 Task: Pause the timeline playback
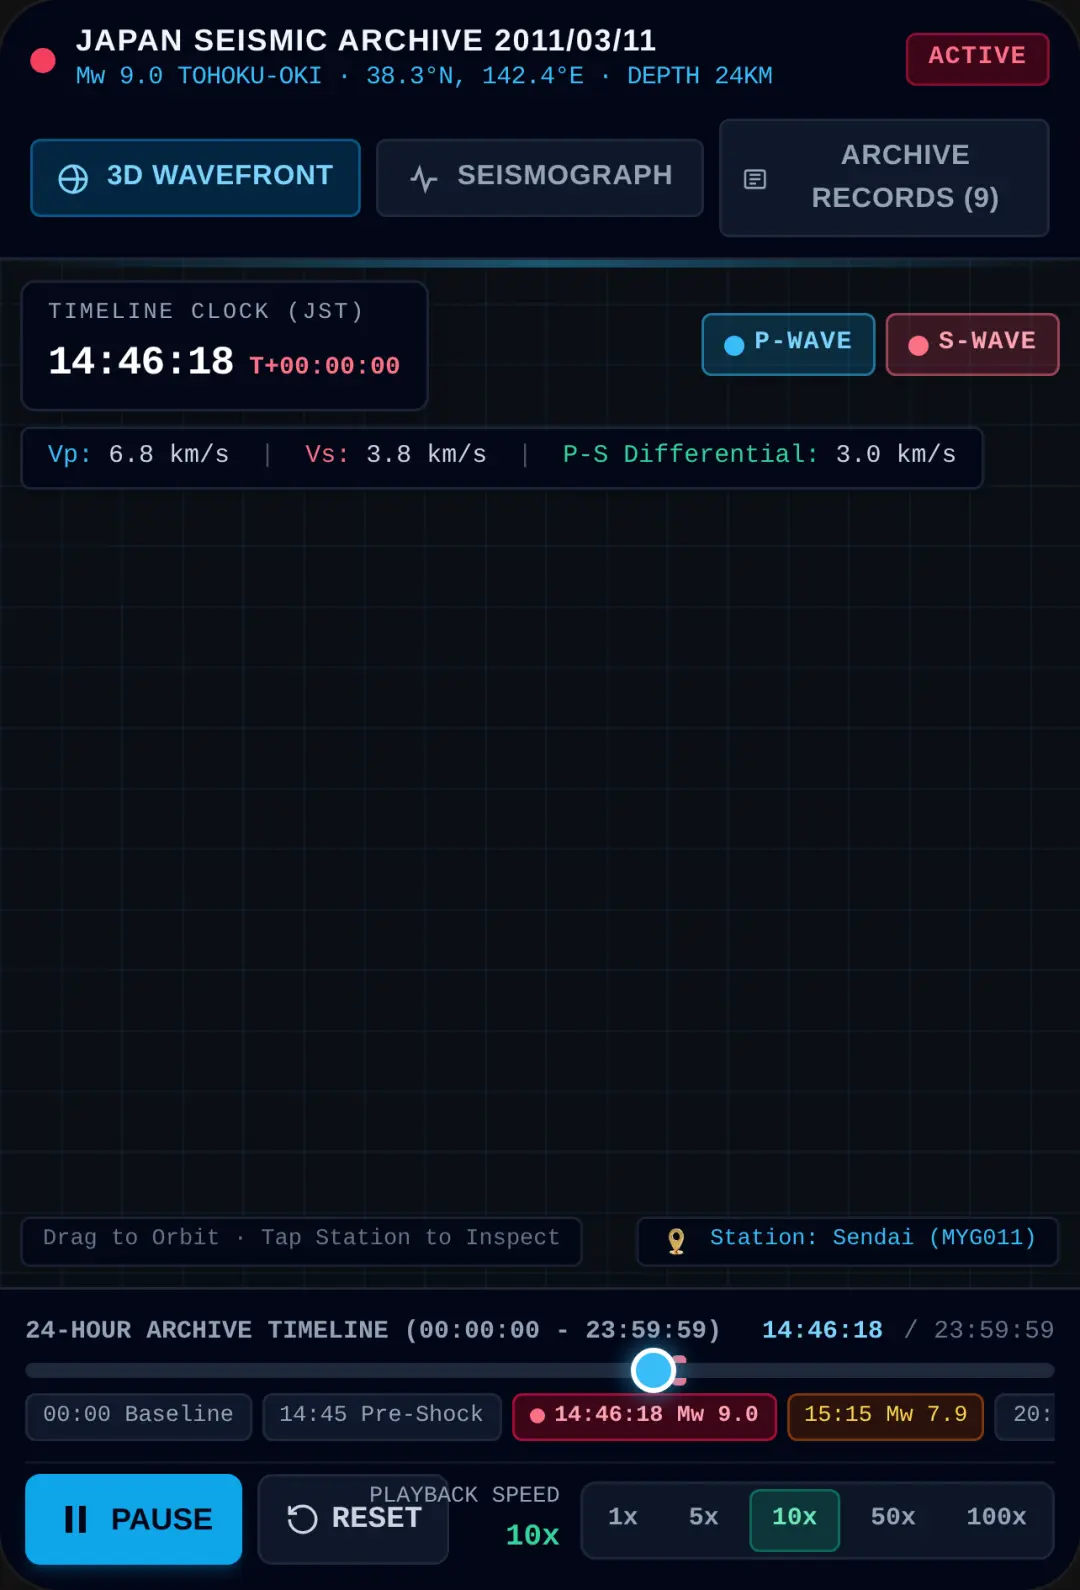(x=133, y=1519)
